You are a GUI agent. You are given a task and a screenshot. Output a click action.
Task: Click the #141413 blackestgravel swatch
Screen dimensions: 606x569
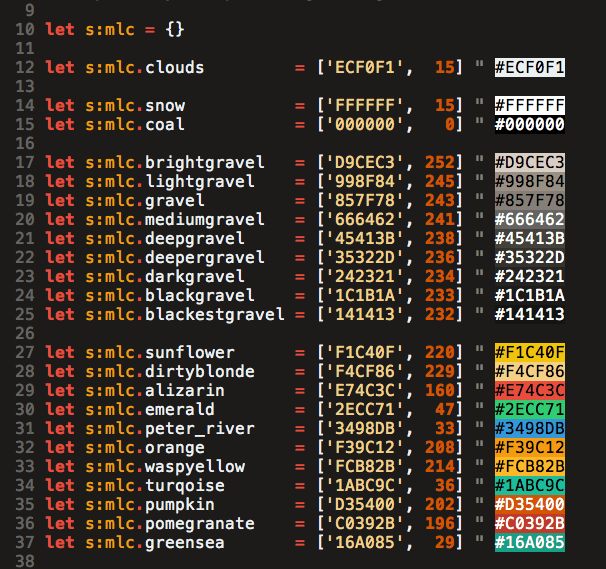[x=529, y=314]
